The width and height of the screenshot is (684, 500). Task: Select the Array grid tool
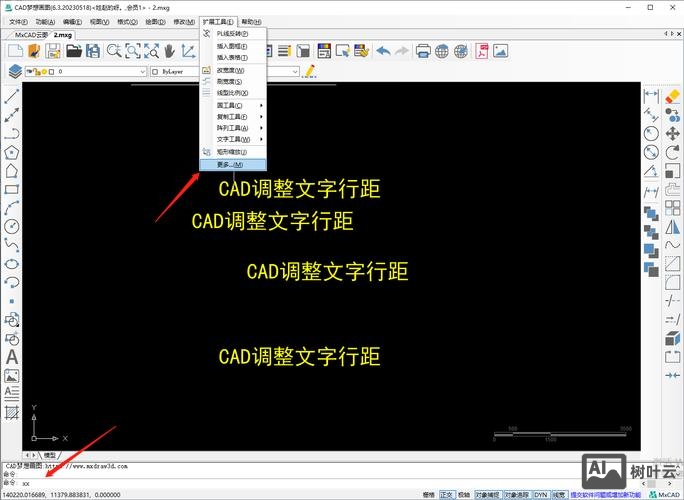coord(673,208)
